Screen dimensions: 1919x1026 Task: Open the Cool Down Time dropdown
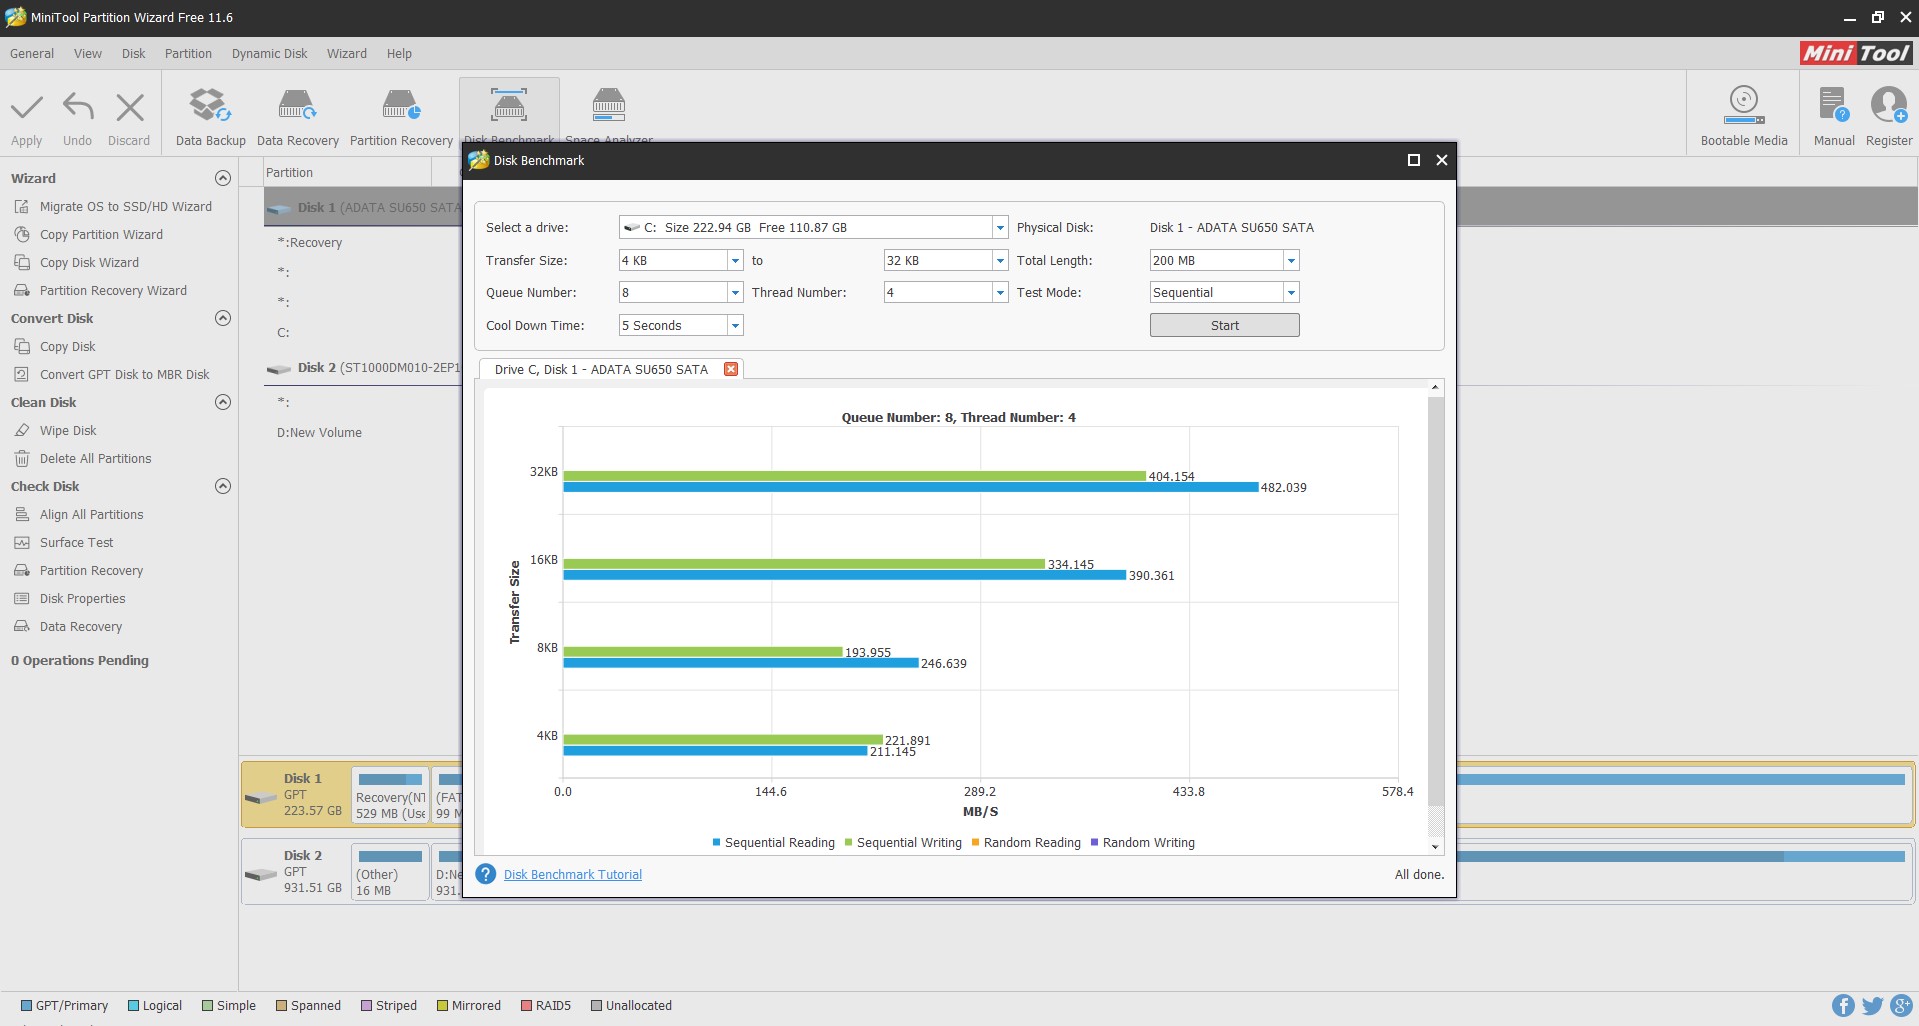735,325
